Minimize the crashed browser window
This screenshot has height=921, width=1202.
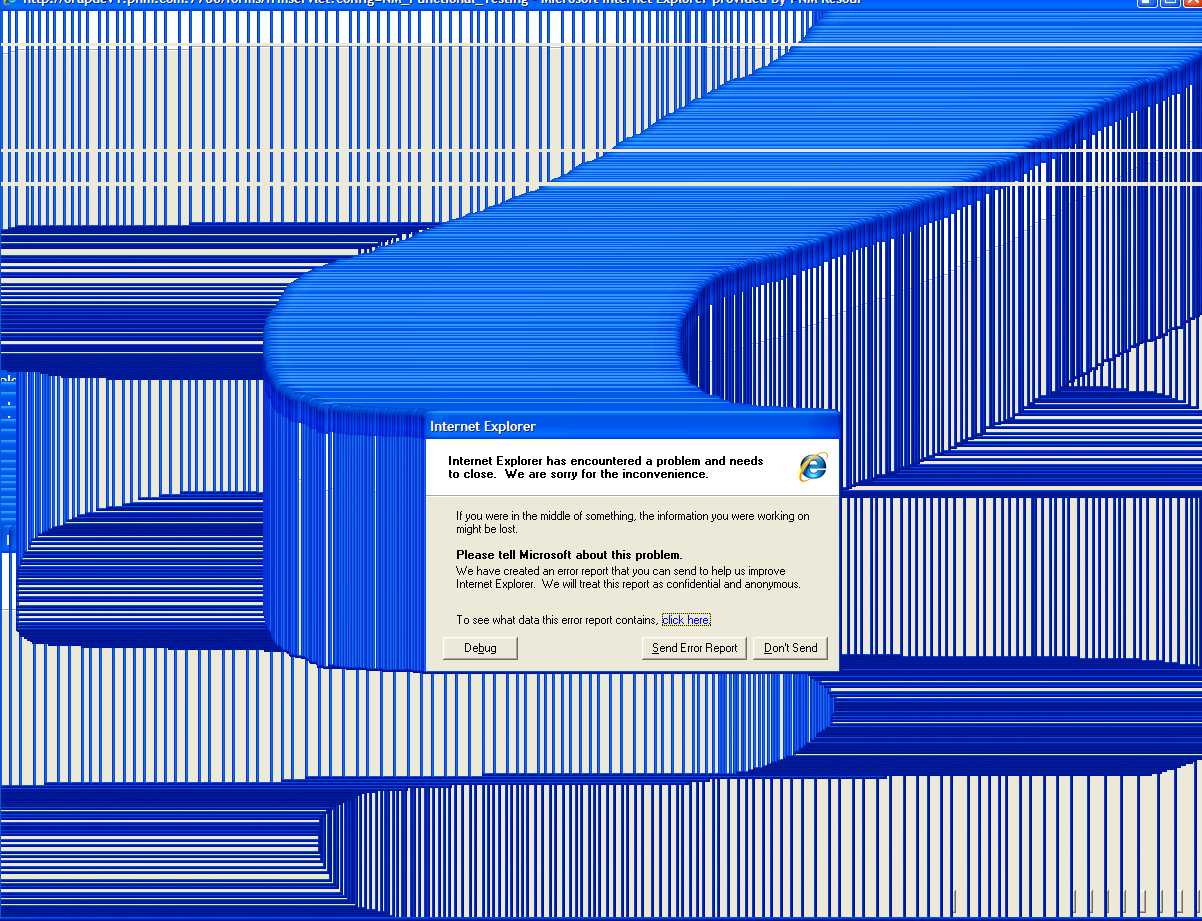click(x=1147, y=2)
